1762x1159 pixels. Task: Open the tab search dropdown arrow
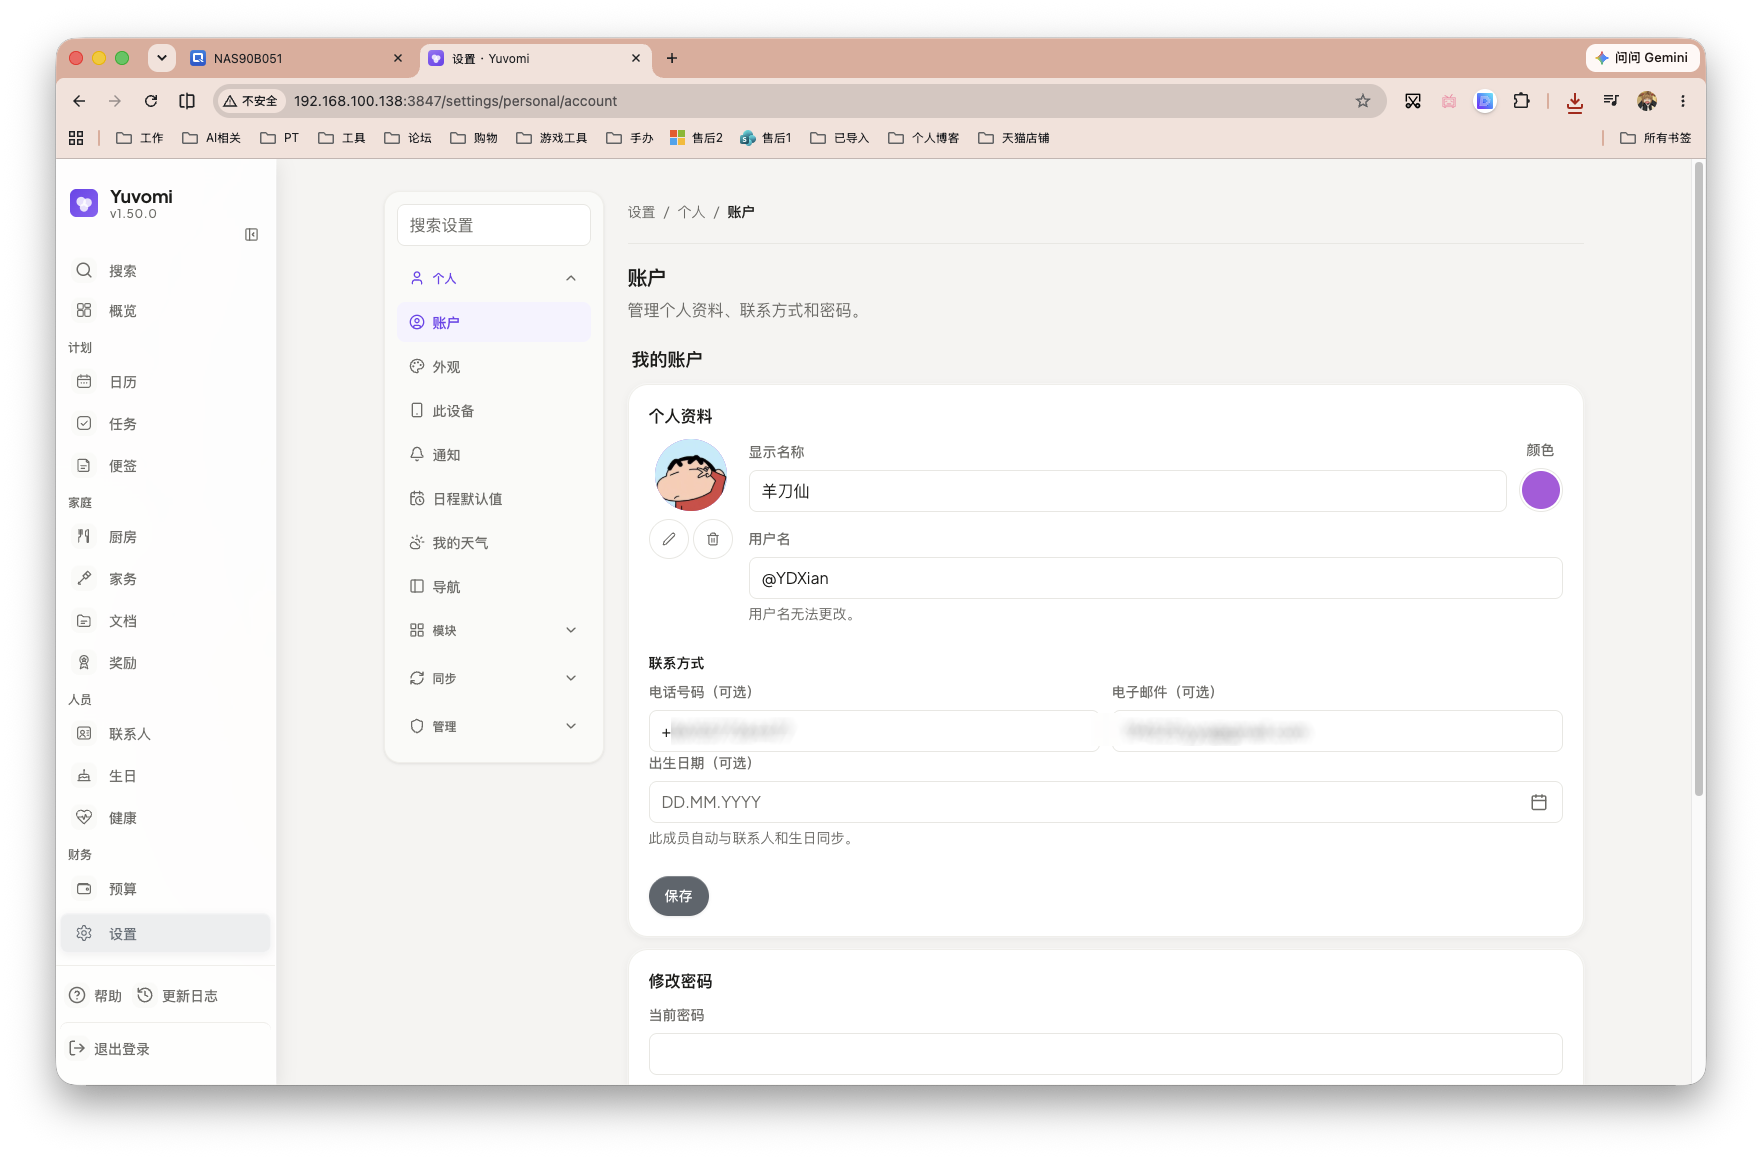pyautogui.click(x=162, y=58)
